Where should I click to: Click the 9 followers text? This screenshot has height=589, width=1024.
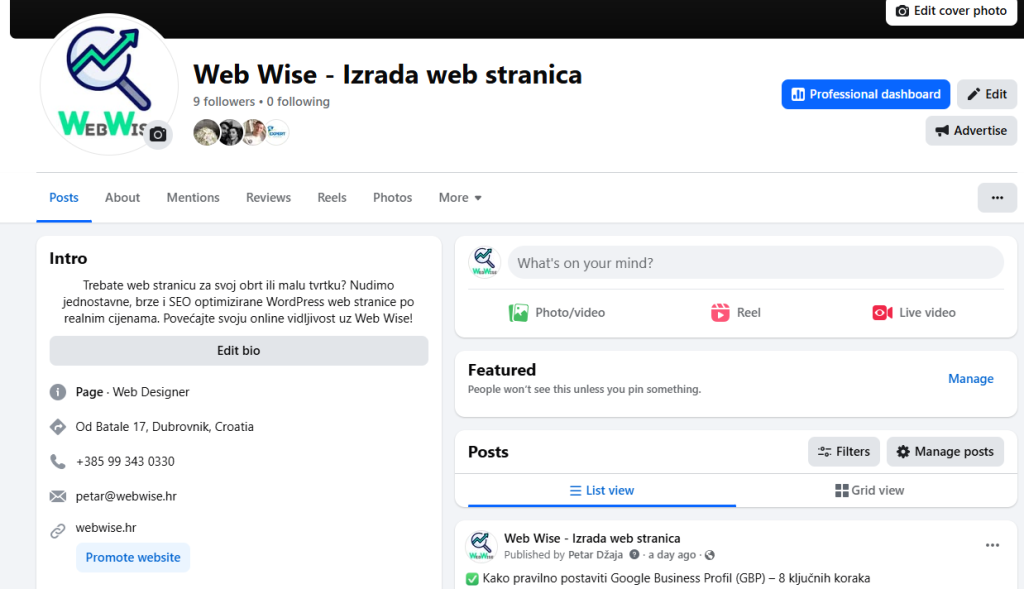[224, 102]
